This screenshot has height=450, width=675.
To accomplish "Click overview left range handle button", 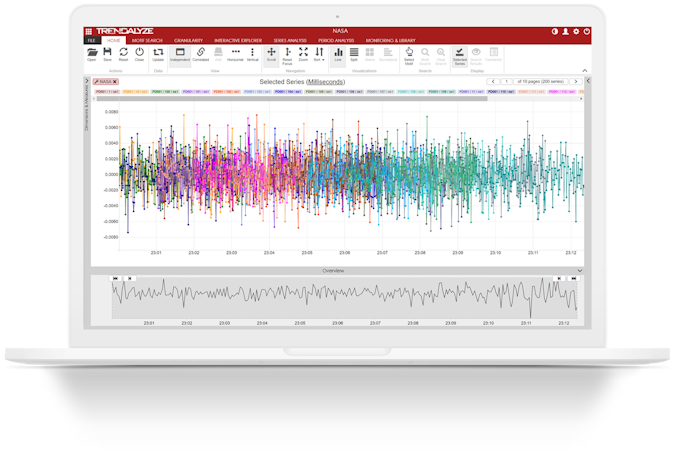I will [130, 279].
